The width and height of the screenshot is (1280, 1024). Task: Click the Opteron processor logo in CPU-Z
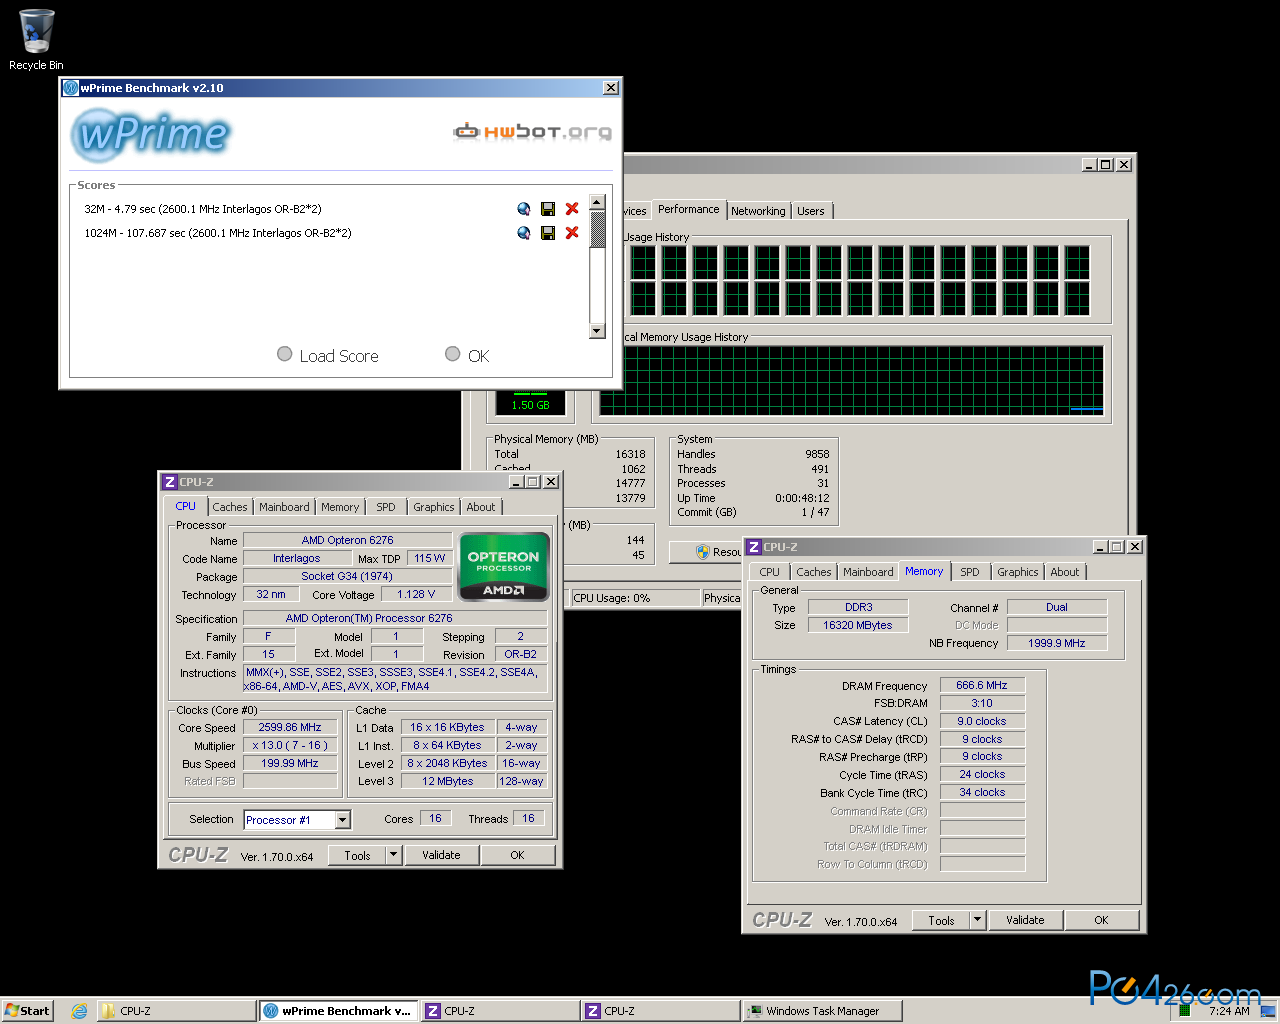[x=504, y=568]
